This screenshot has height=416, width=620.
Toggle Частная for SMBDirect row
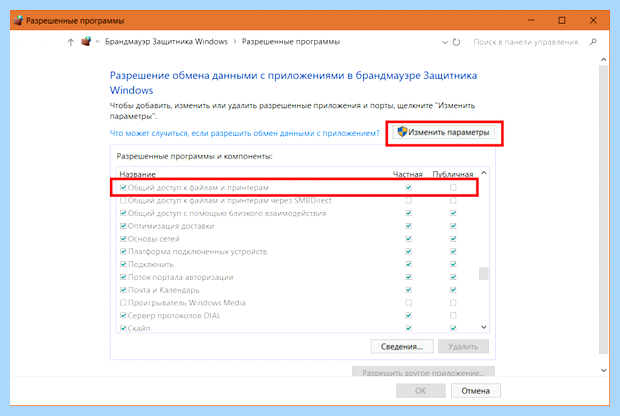tap(408, 200)
